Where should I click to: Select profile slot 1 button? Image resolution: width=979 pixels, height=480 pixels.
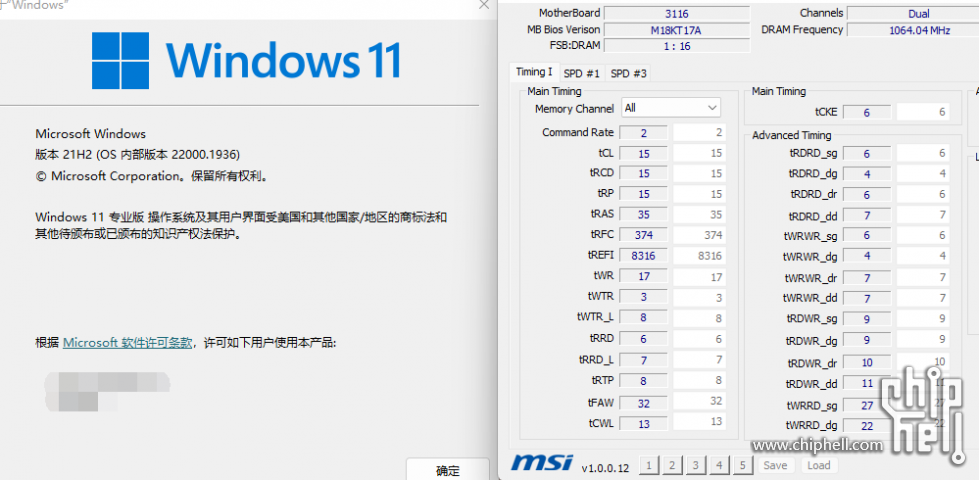point(649,465)
